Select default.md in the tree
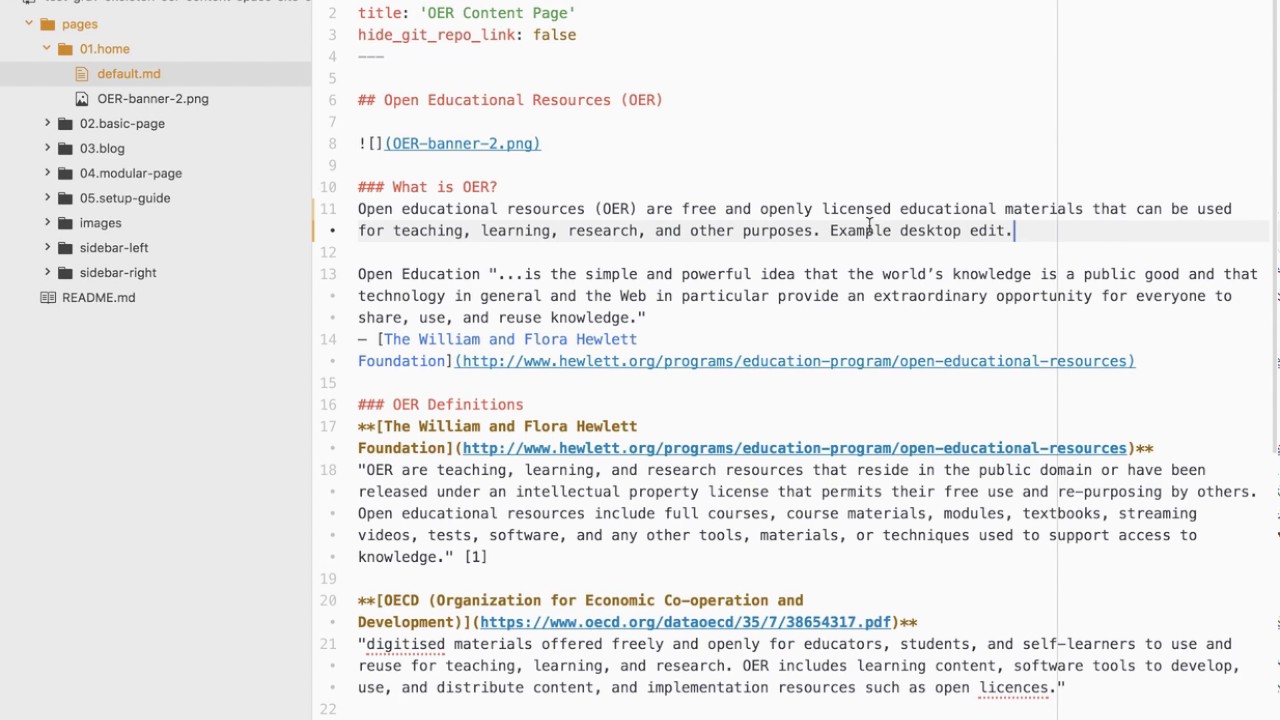The image size is (1280, 720). [x=128, y=74]
